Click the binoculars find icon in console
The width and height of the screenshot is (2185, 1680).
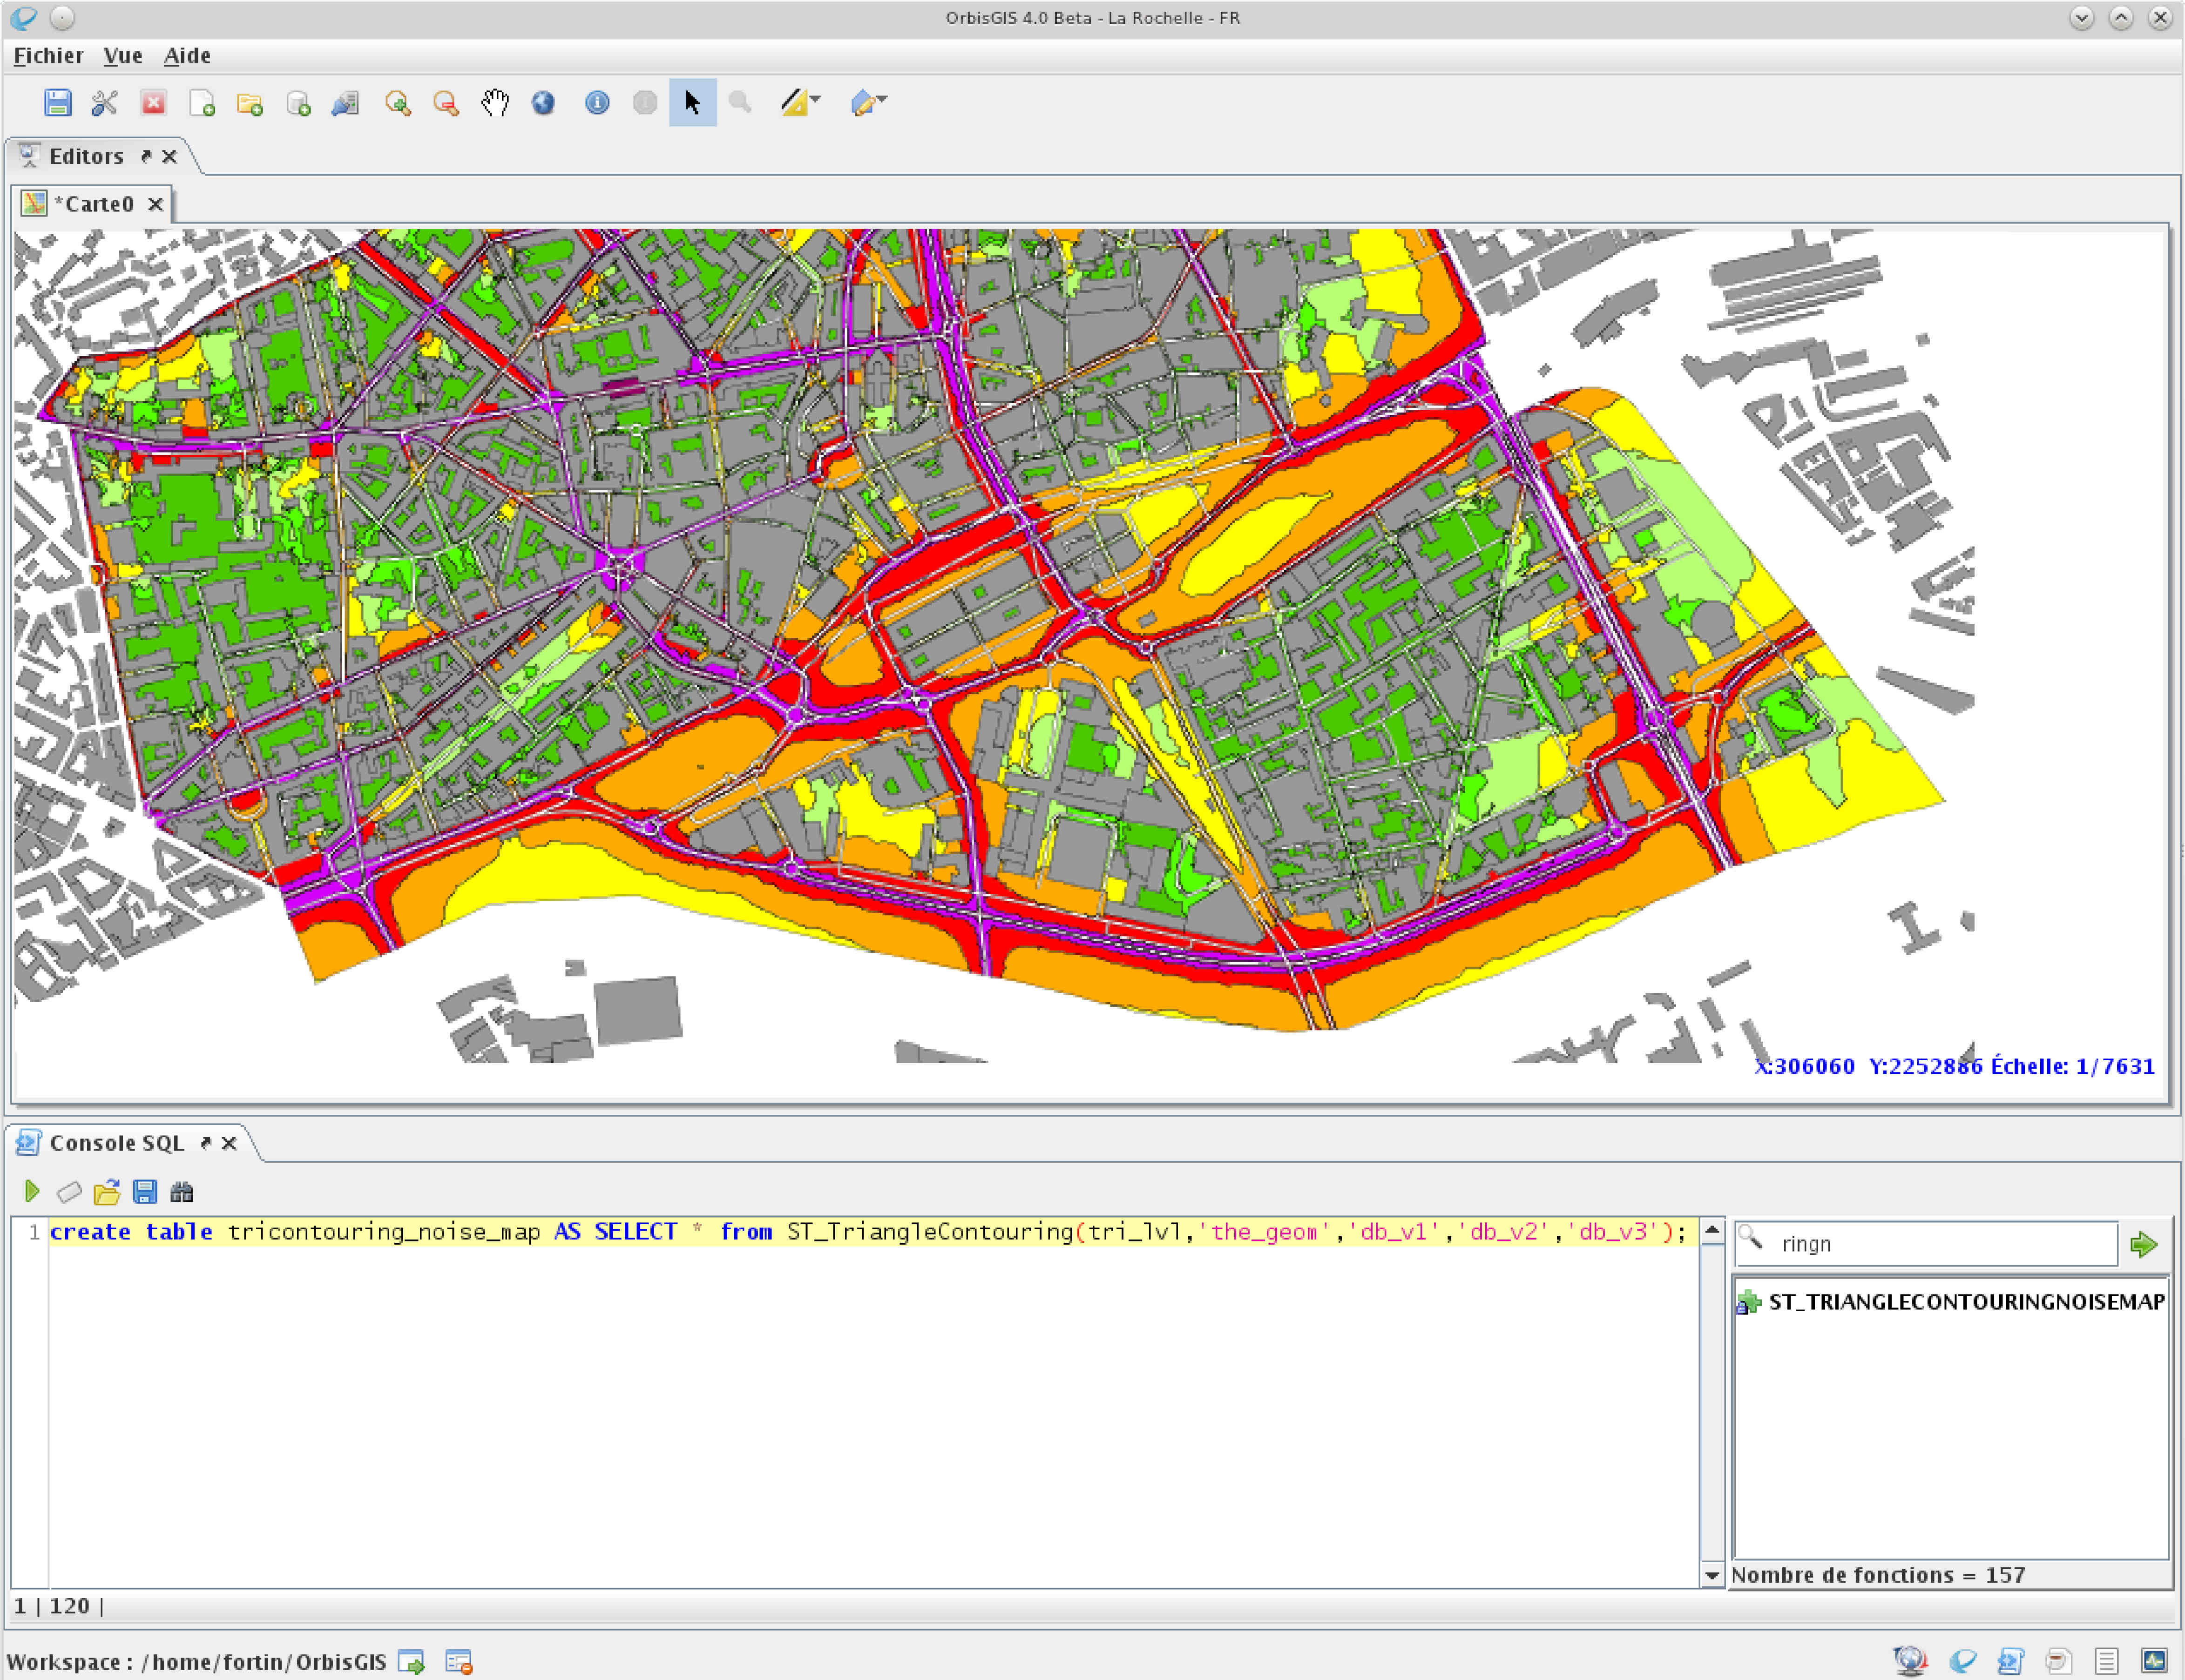click(x=182, y=1192)
